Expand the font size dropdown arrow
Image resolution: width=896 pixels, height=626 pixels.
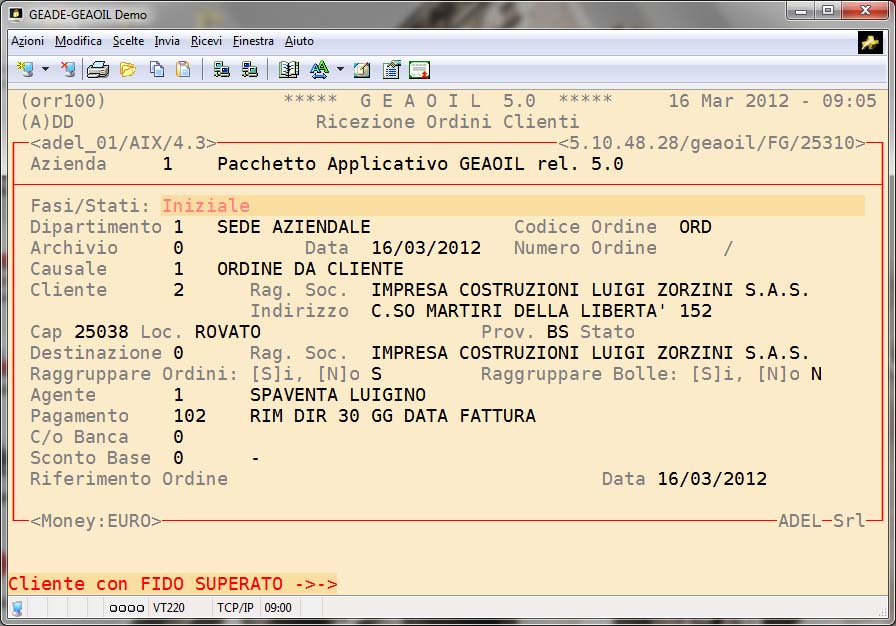click(339, 69)
